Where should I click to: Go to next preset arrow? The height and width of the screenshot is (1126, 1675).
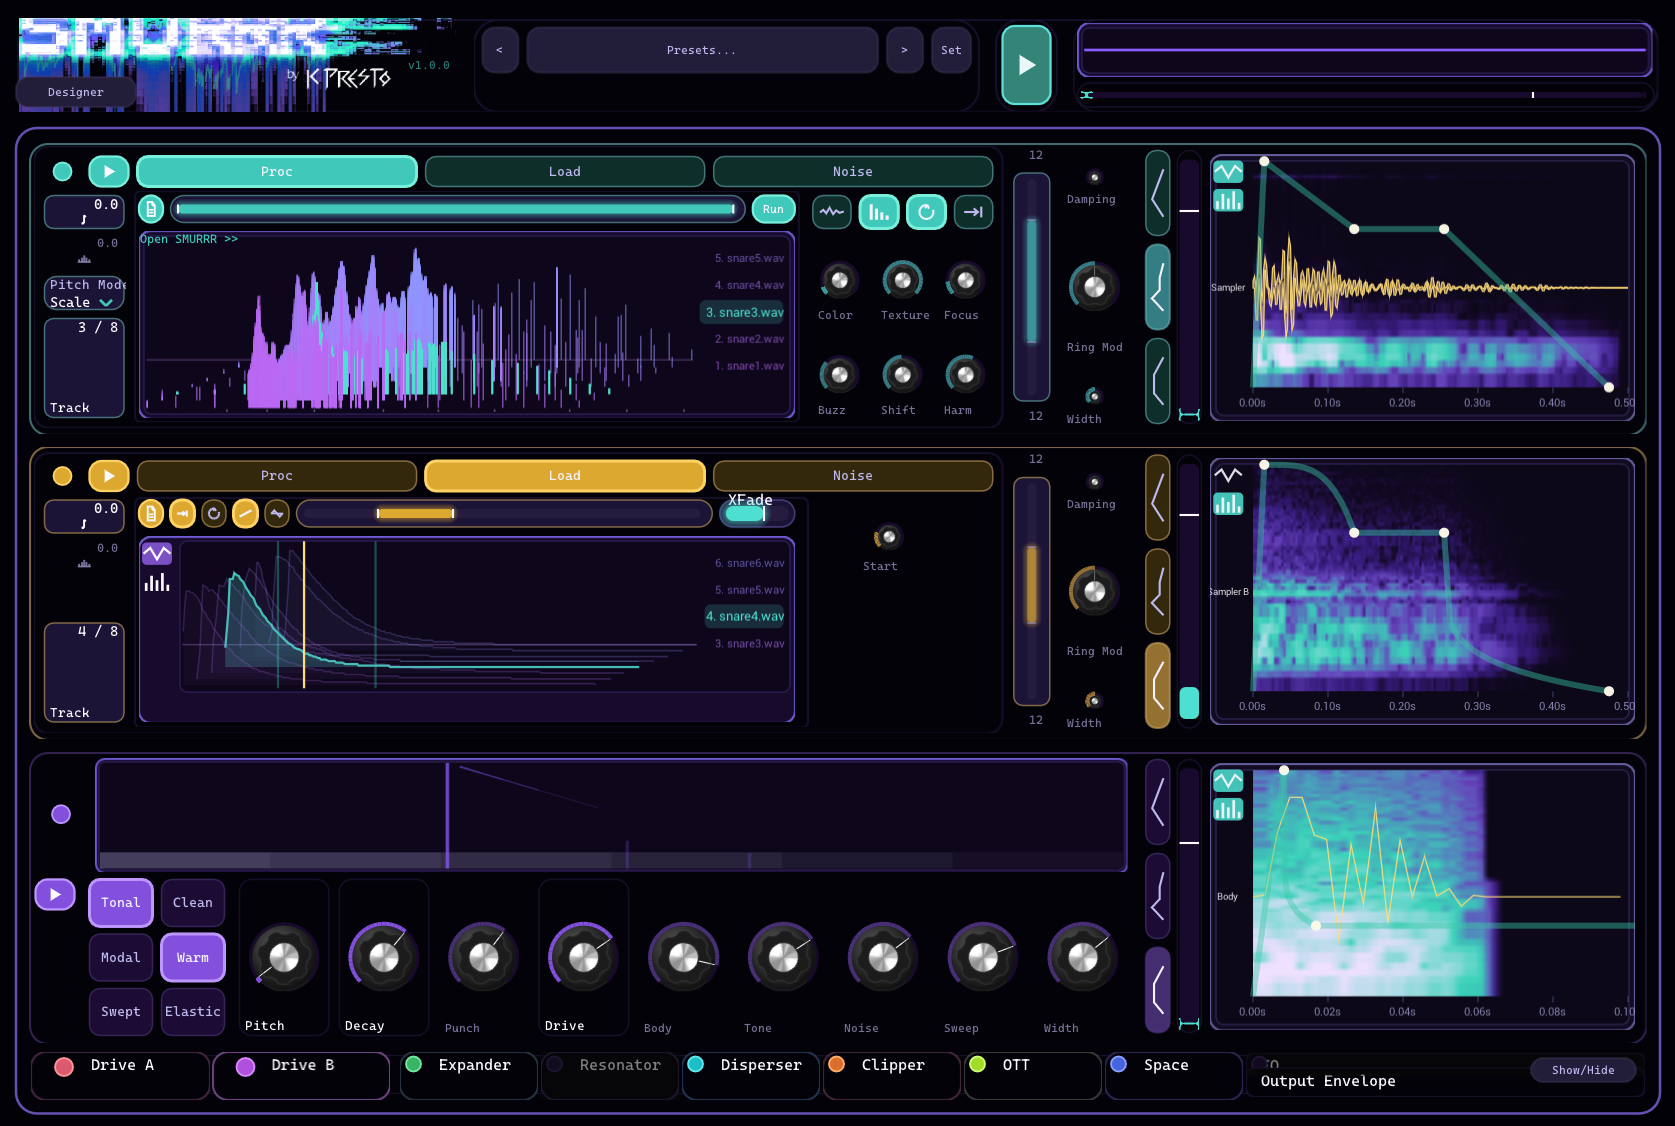[x=905, y=50]
